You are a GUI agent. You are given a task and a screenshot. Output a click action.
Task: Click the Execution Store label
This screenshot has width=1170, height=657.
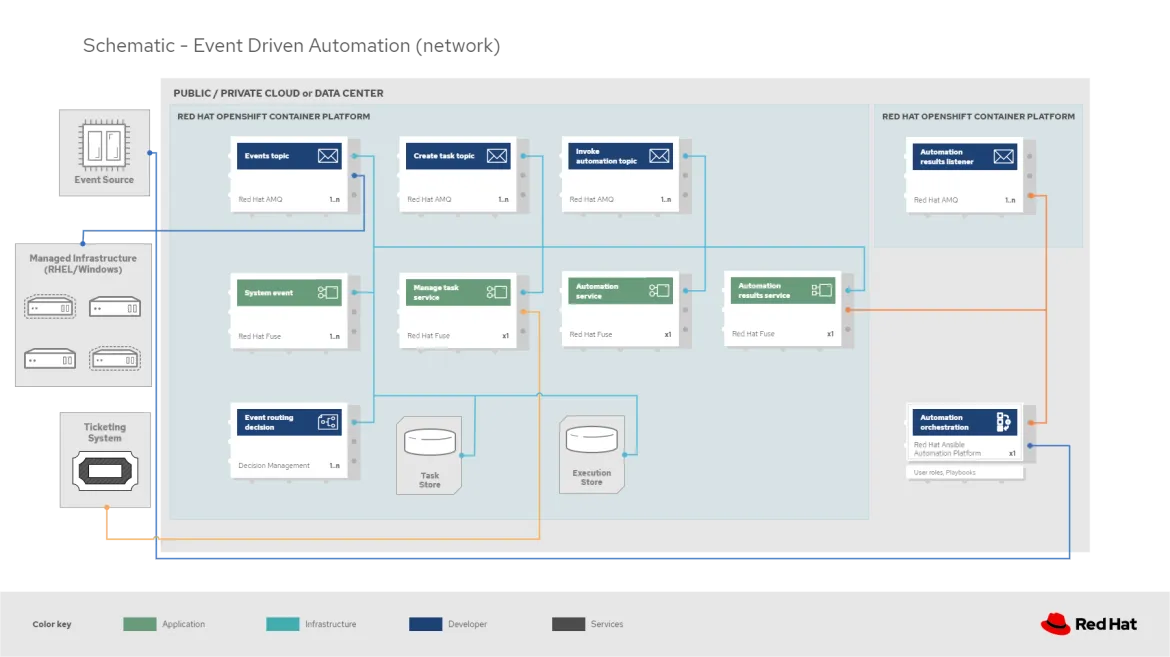[x=592, y=478]
